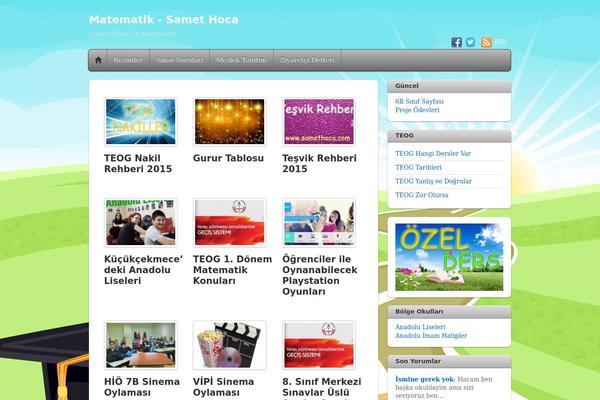Viewport: 600px width, 400px height.
Task: Open the Twitter profile icon
Action: coord(470,42)
